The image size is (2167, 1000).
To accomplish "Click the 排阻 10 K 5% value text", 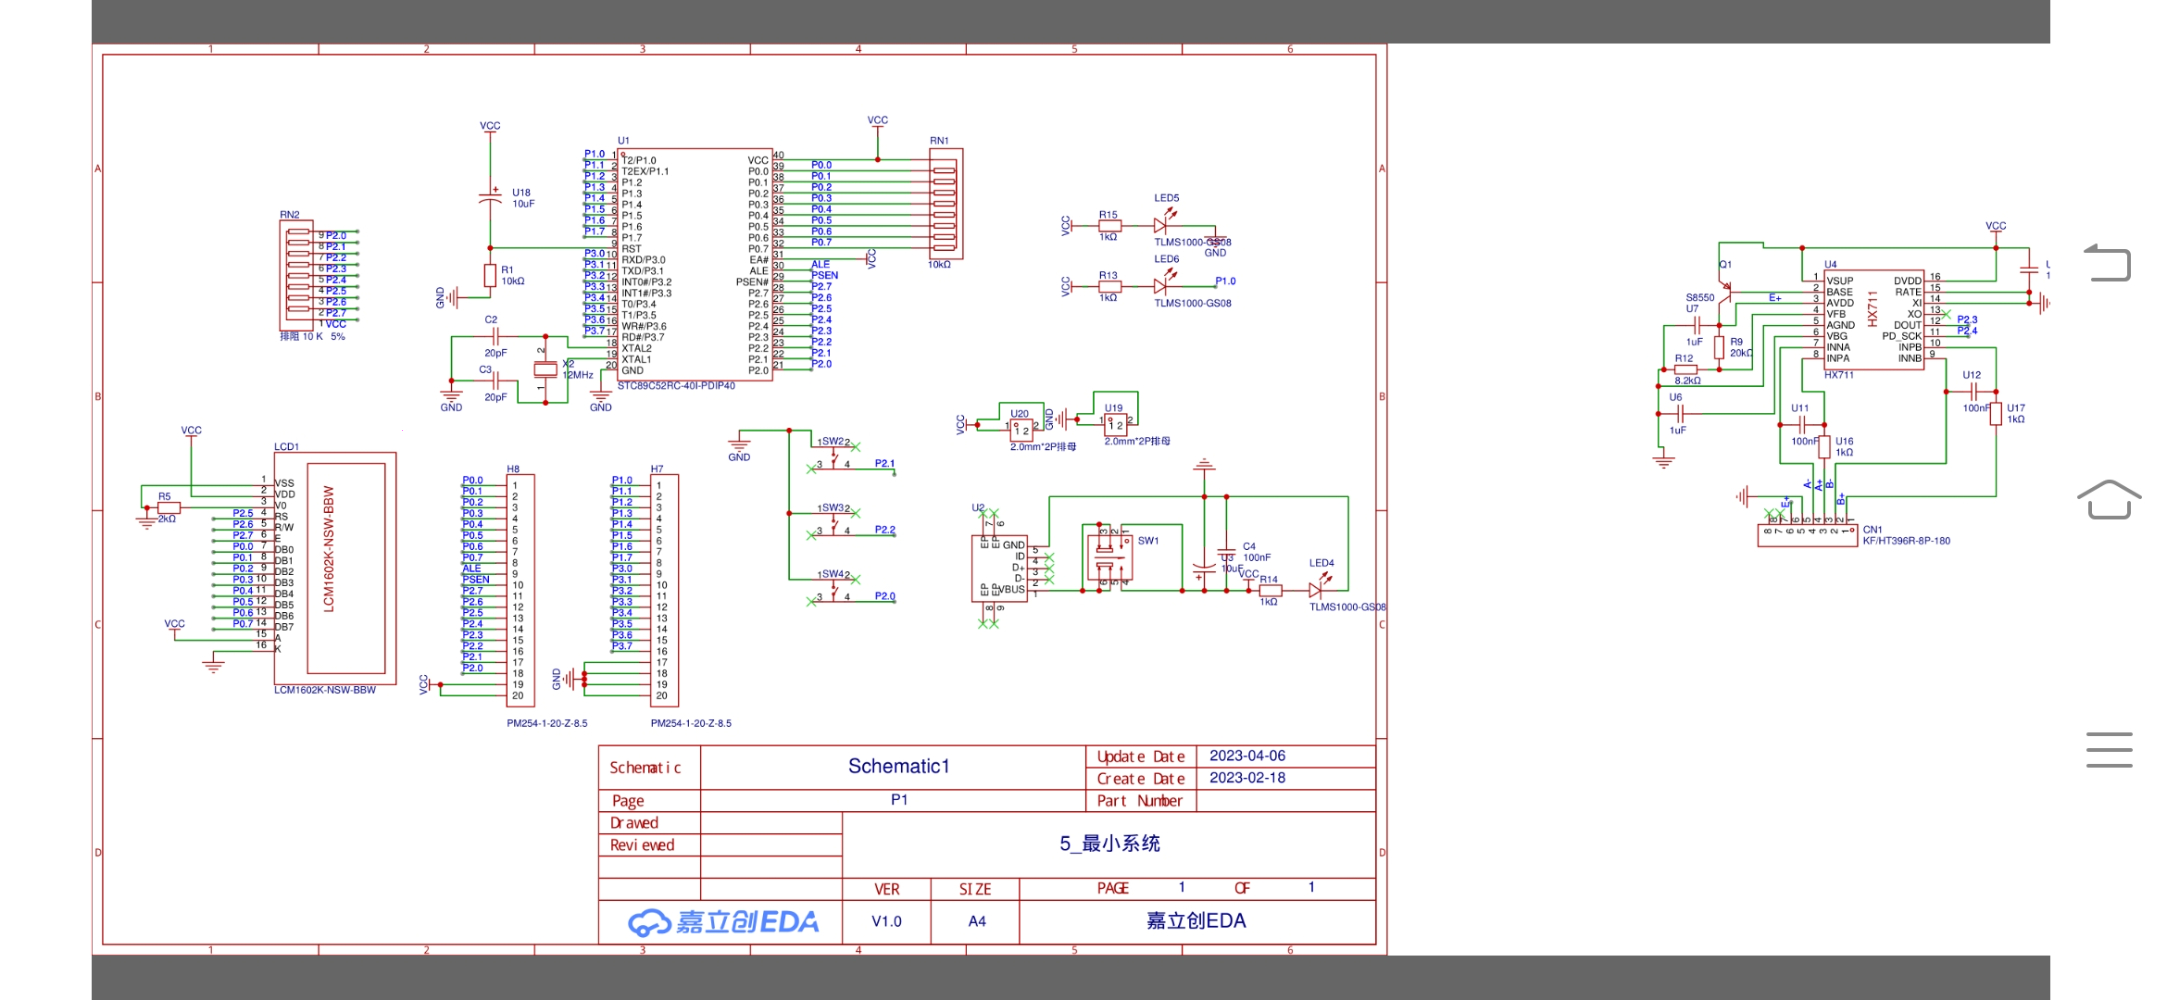I will [312, 337].
